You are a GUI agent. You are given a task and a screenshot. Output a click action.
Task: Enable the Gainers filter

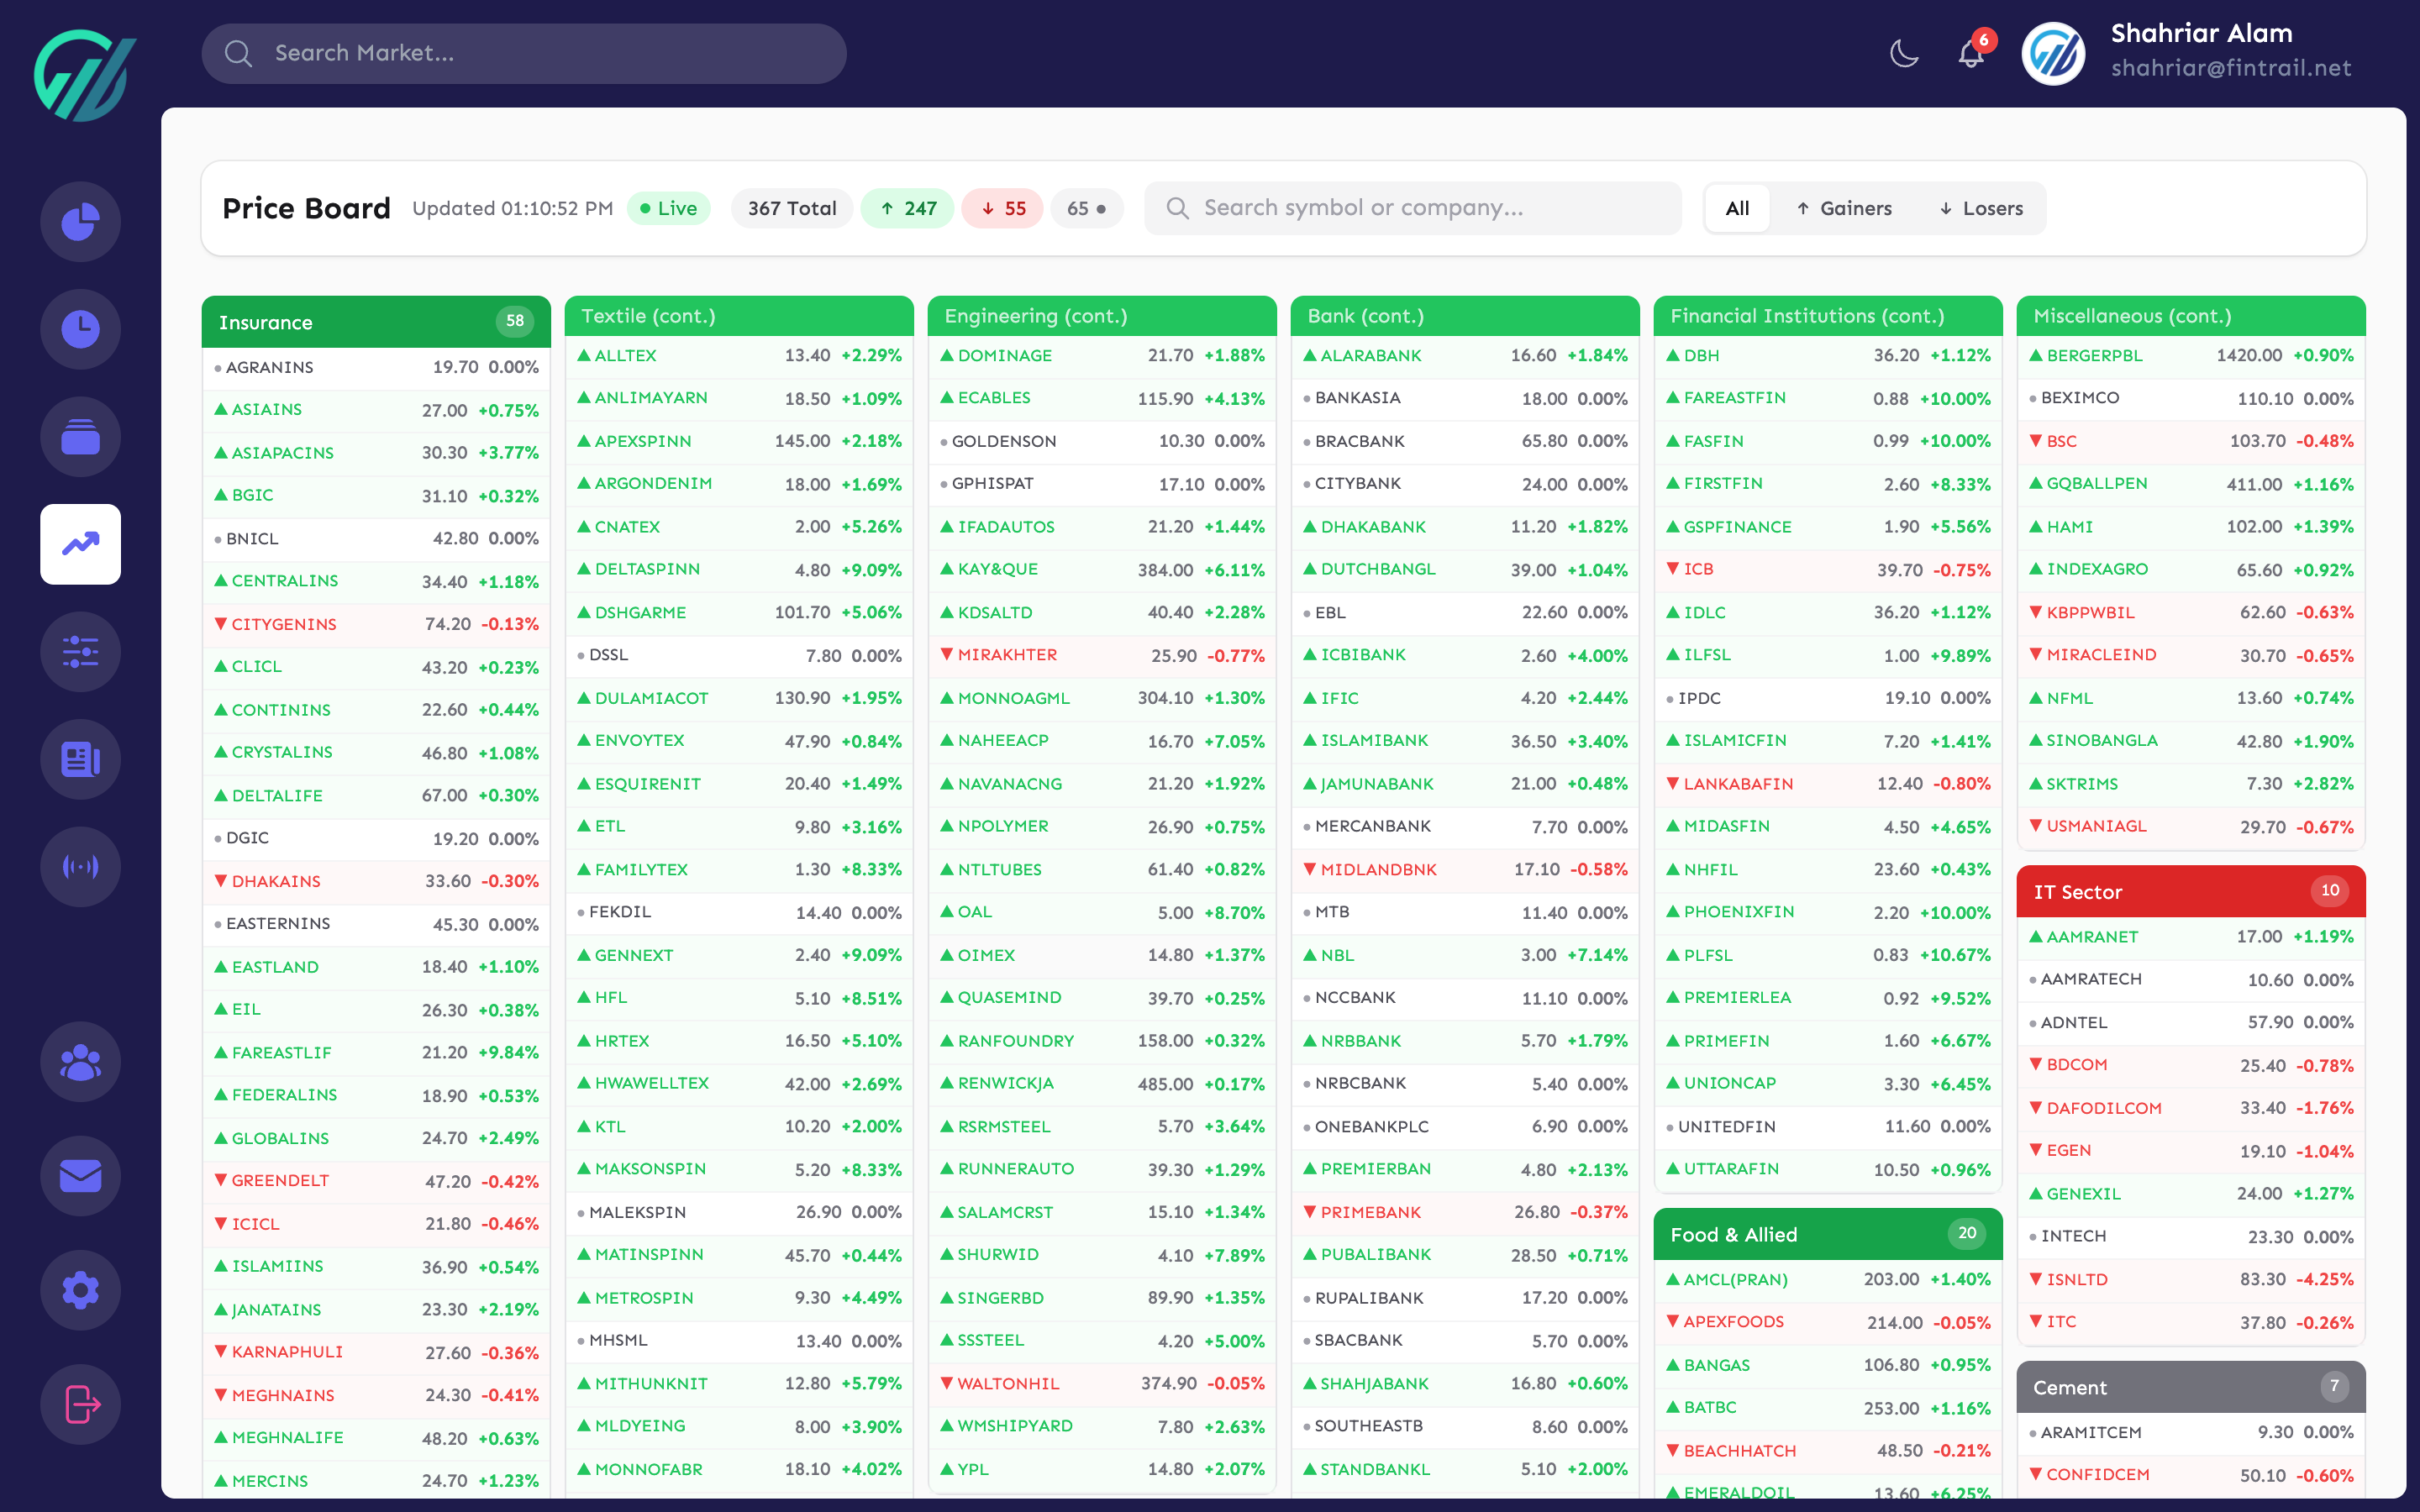(1845, 208)
